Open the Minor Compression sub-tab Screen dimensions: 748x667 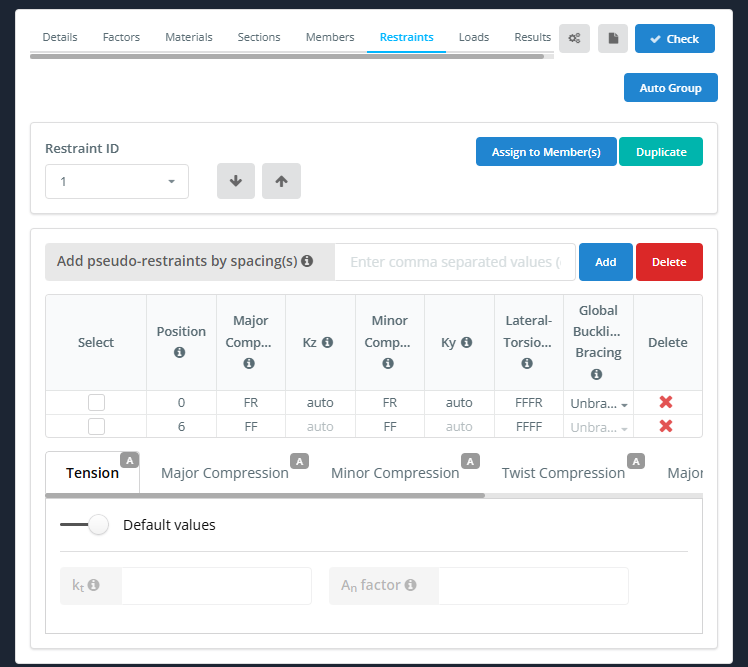click(395, 473)
